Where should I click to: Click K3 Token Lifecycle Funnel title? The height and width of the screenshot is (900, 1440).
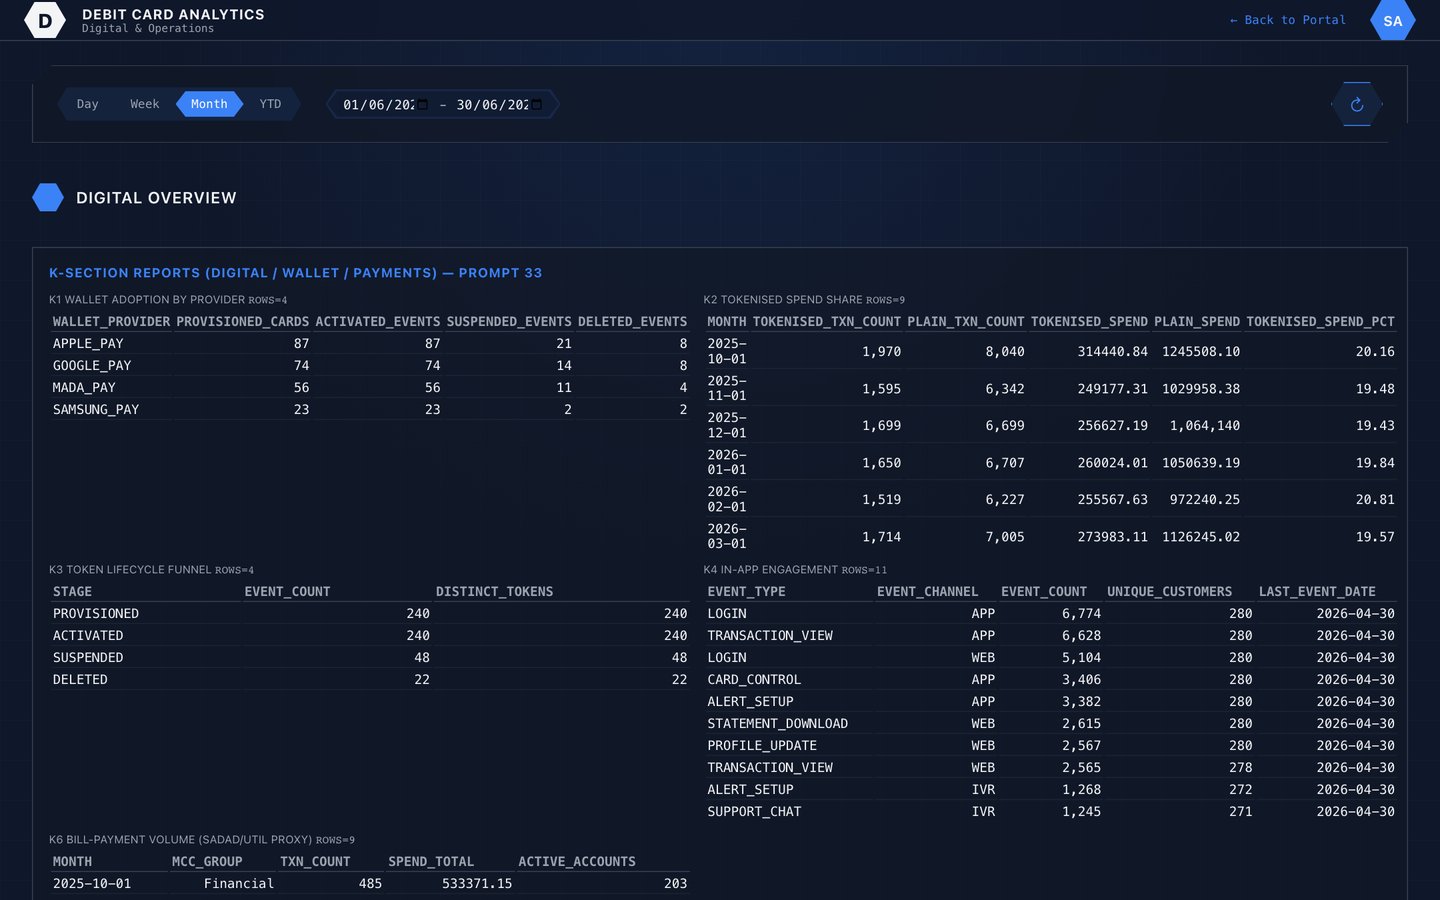point(151,570)
